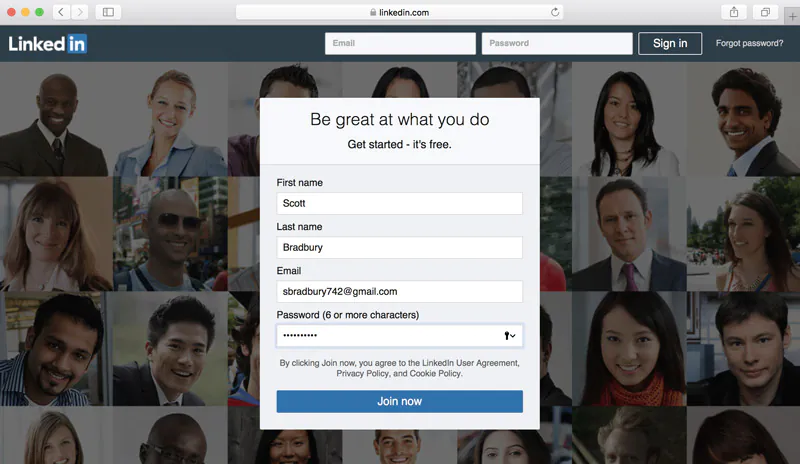Screen dimensions: 800x464
Task: Focus the header Email field
Action: tap(400, 43)
